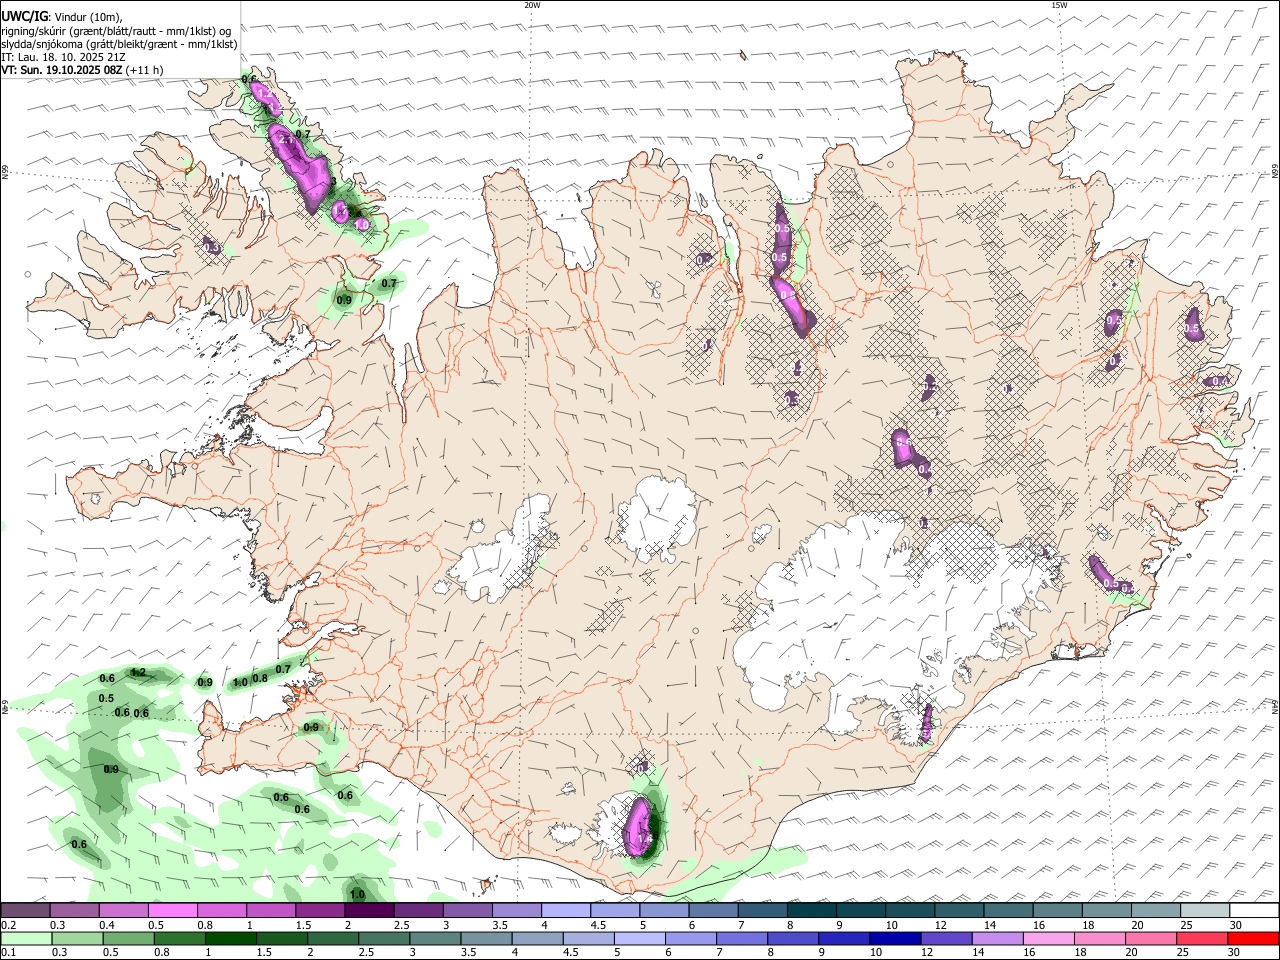Click the dark teal legend swatch labeled 8

pos(811,911)
